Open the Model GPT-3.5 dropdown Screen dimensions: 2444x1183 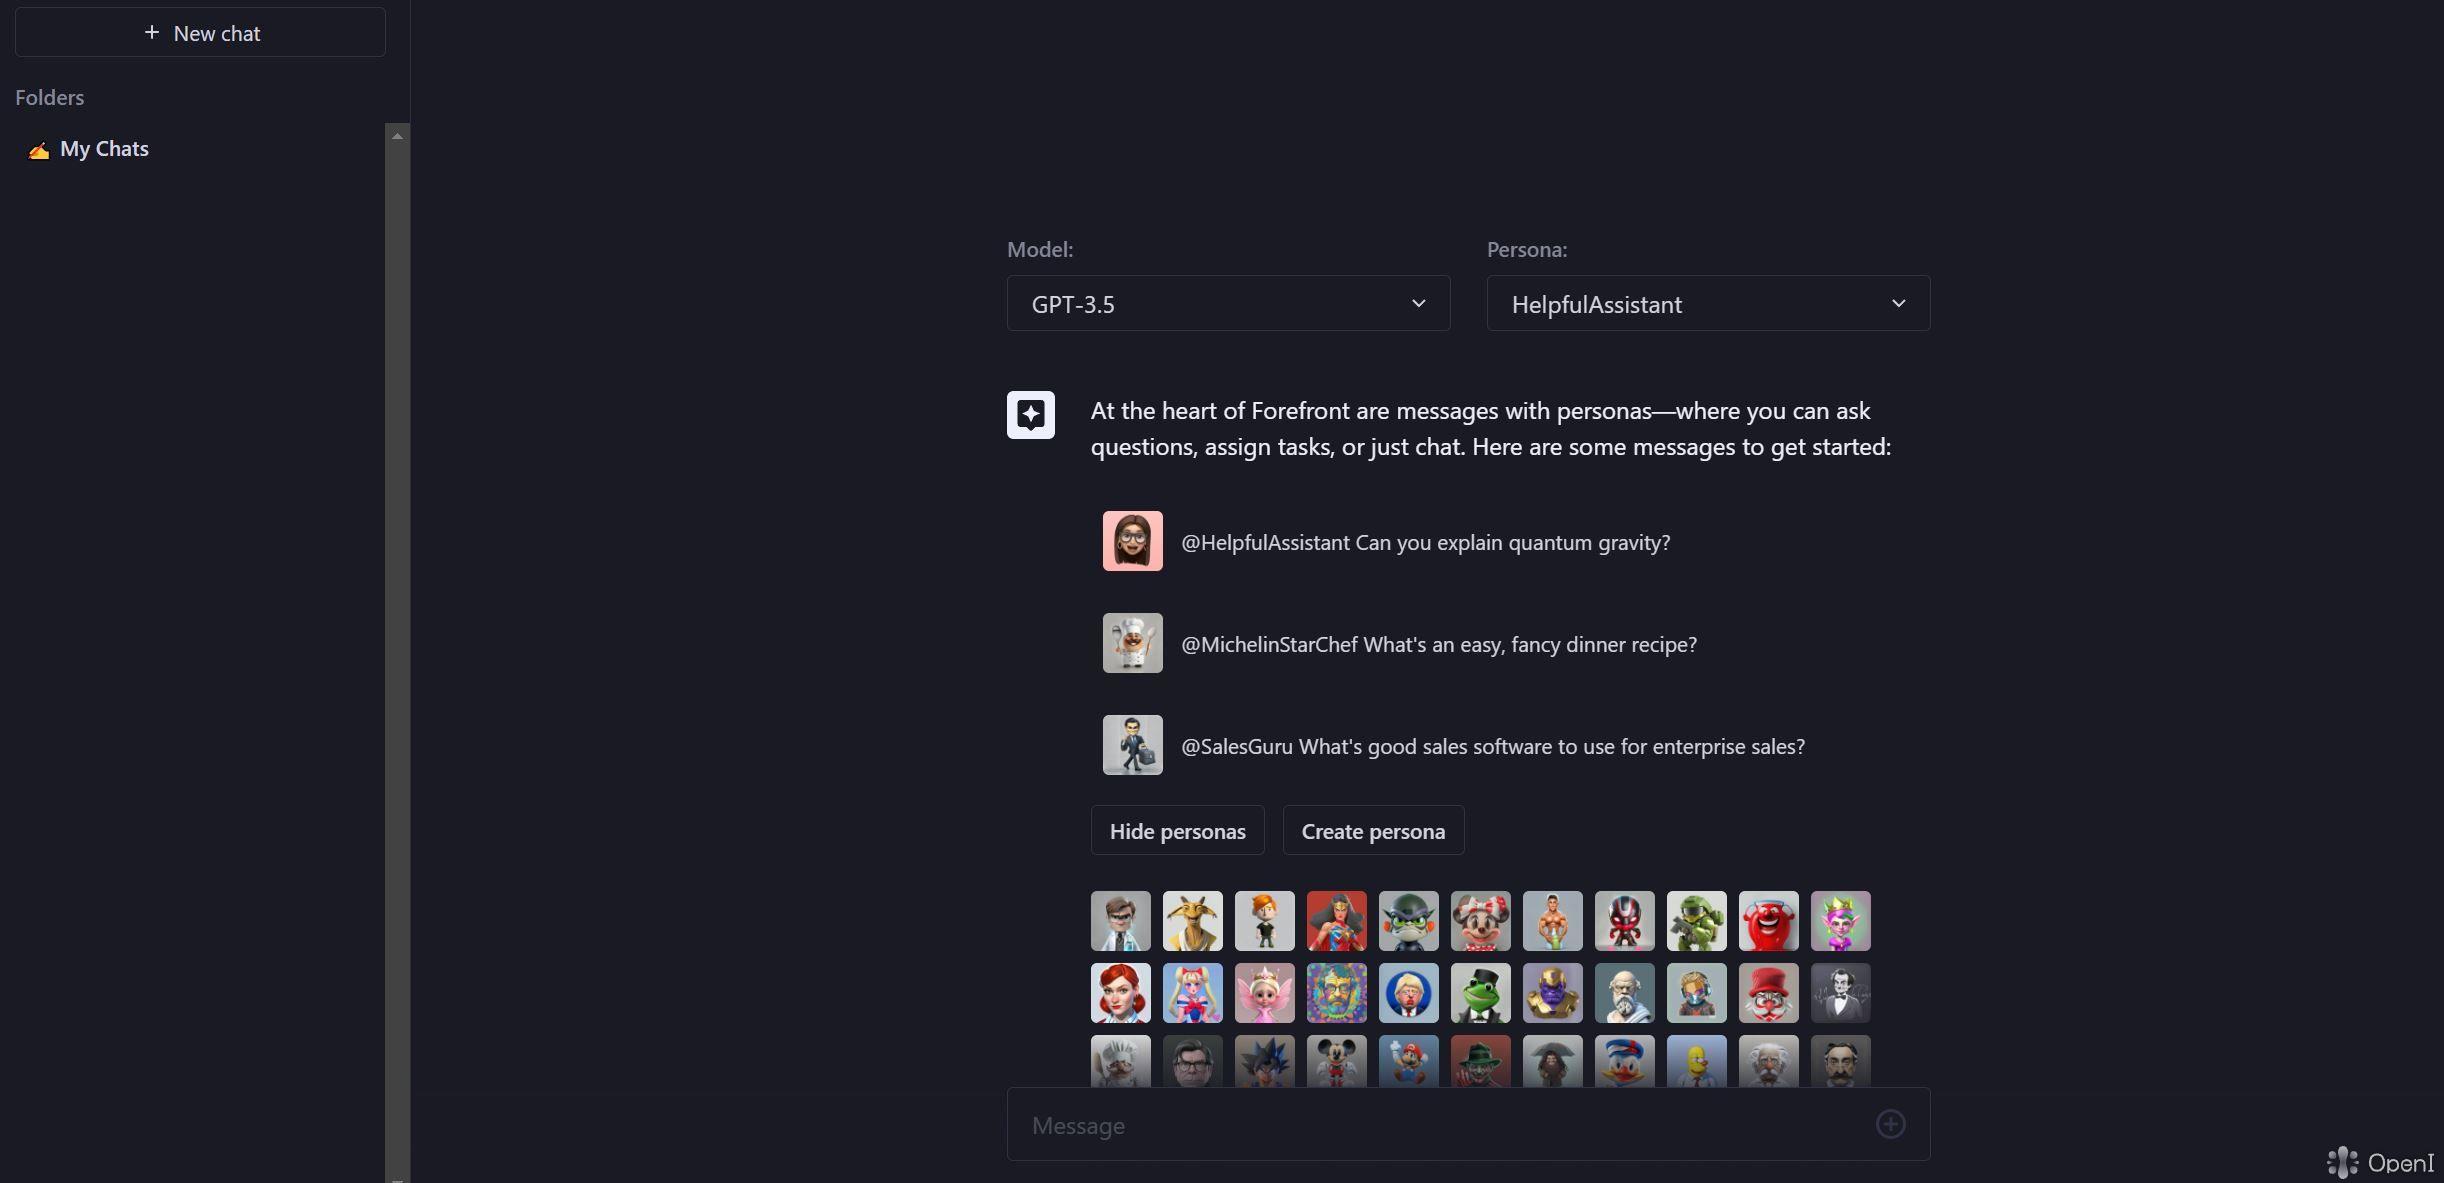tap(1228, 303)
